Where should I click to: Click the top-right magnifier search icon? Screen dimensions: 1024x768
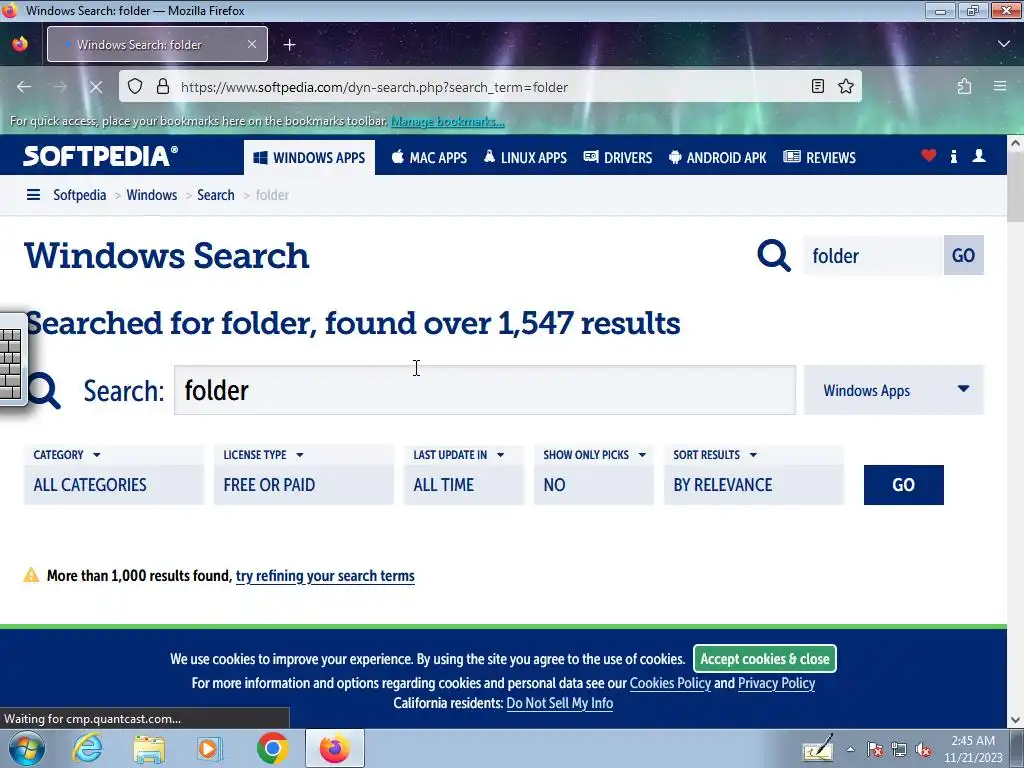(x=774, y=255)
